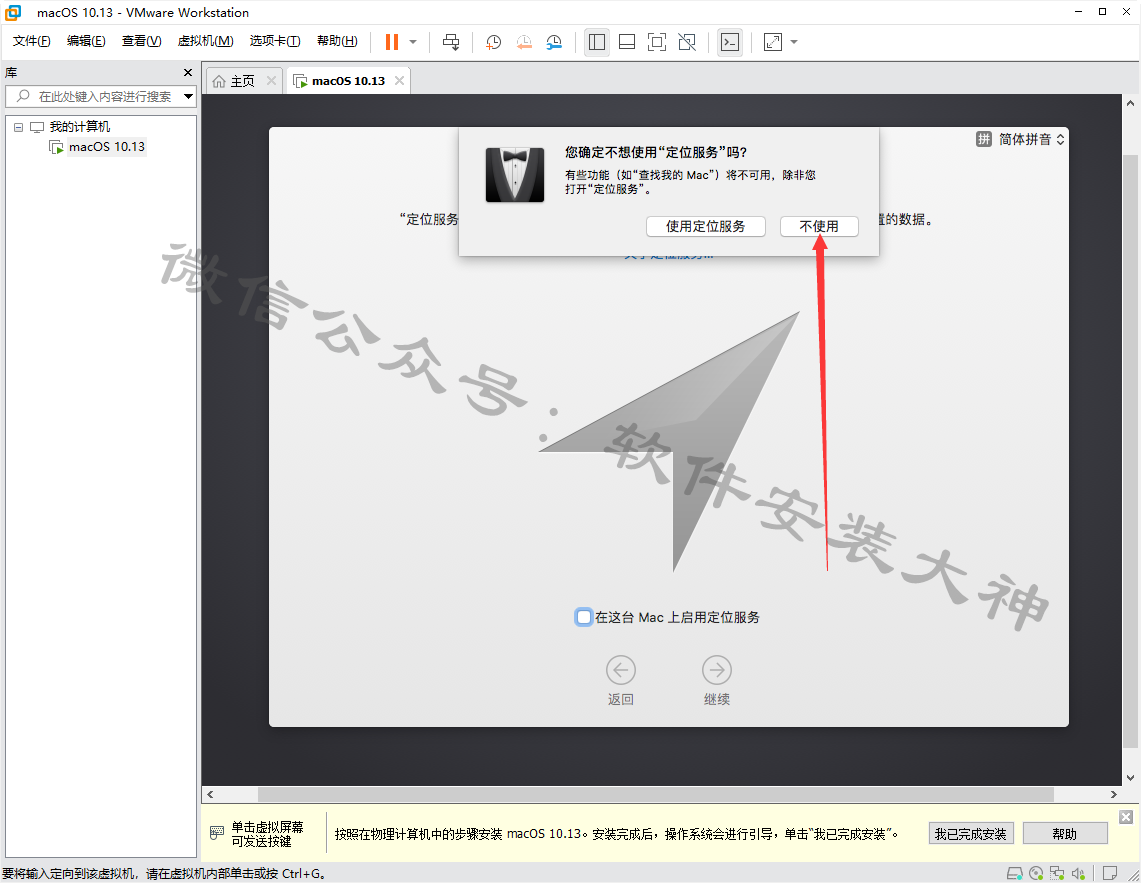
Task: Check 在这台 Mac 上启用定位服务
Action: (584, 617)
